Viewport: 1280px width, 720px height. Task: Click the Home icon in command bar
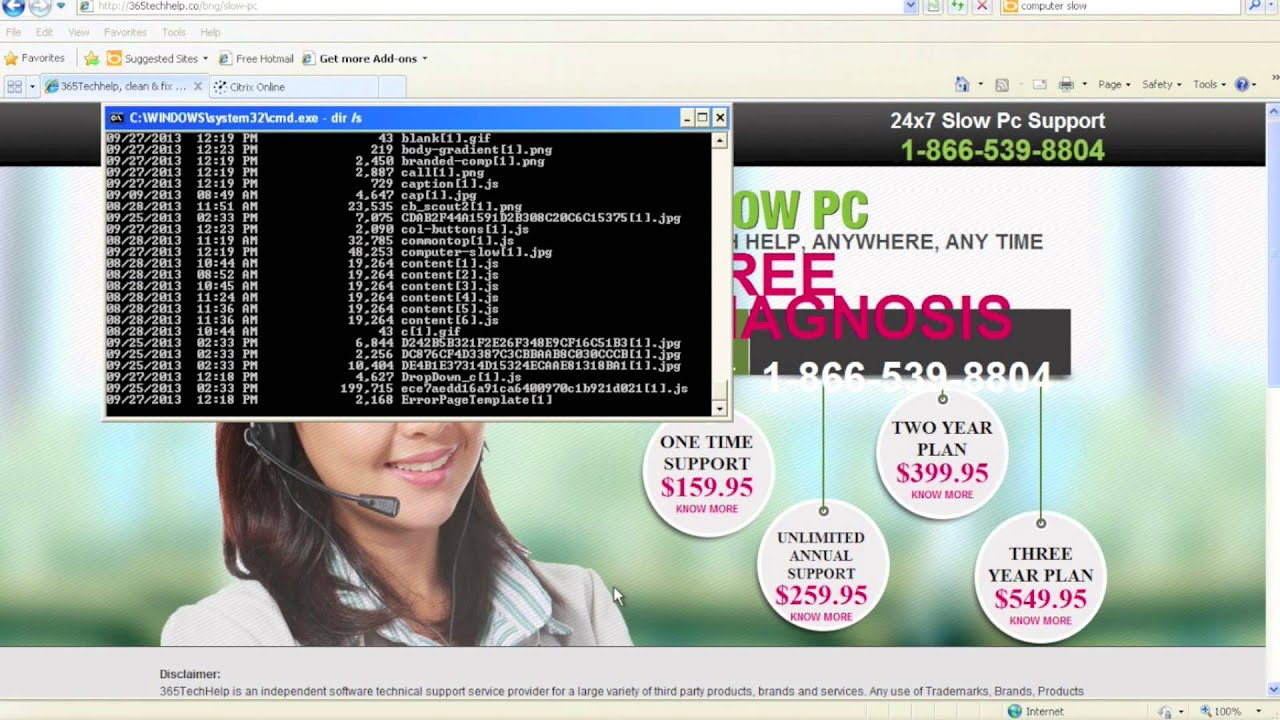pyautogui.click(x=962, y=85)
